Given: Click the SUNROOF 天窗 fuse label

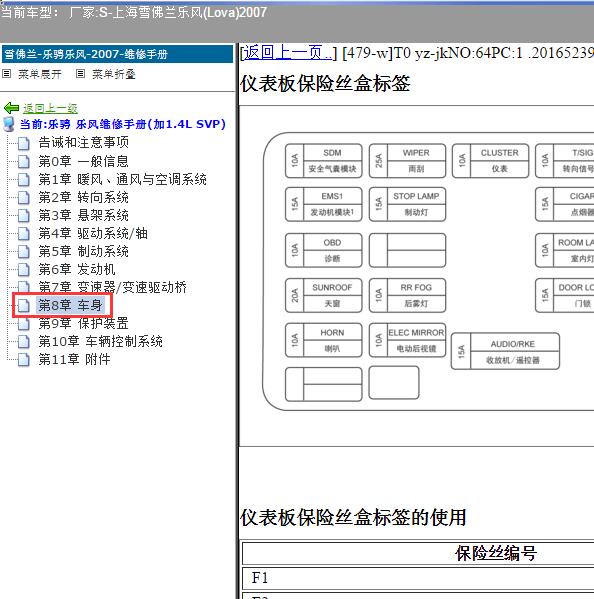Looking at the screenshot, I should 324,295.
